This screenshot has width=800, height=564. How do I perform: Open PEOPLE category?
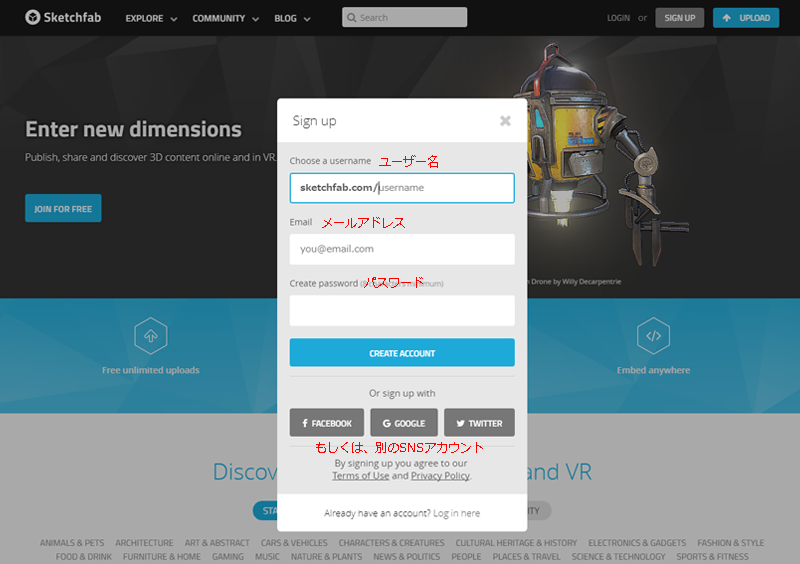pos(466,556)
